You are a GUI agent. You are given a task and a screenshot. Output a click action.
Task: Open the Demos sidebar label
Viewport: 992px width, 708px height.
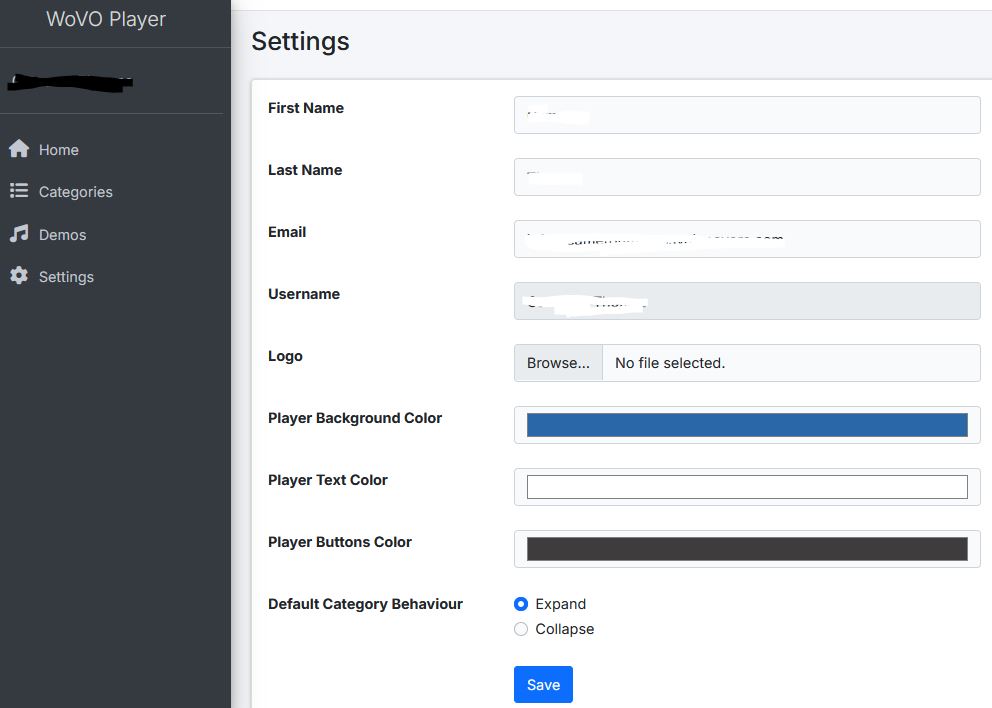click(63, 235)
